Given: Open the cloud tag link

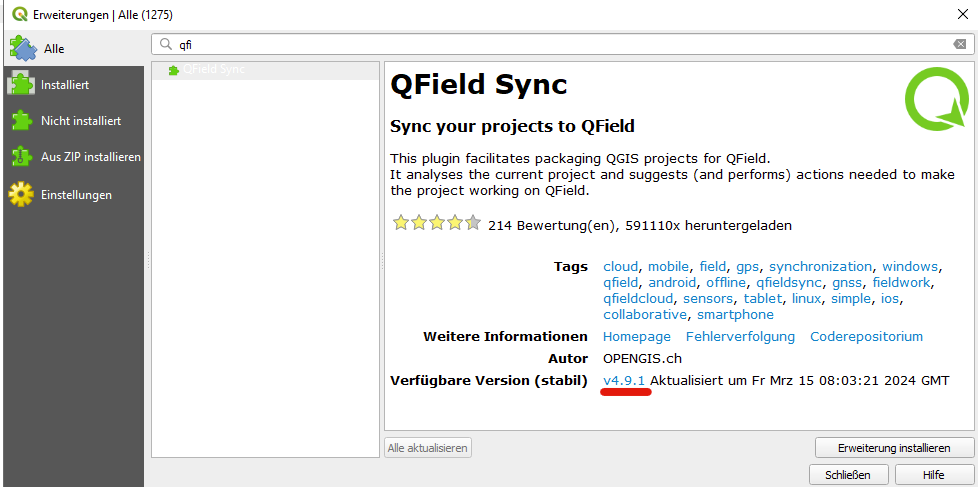Looking at the screenshot, I should 621,267.
